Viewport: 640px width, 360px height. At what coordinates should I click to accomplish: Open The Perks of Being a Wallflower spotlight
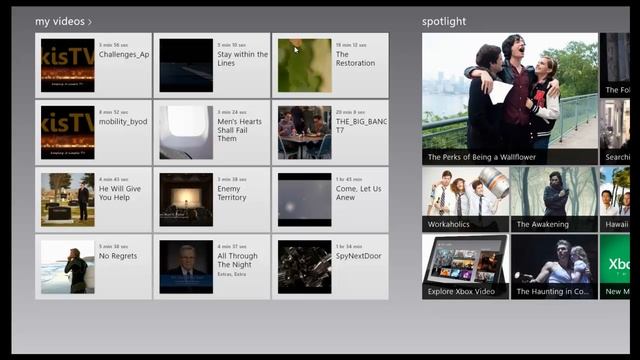[510, 99]
